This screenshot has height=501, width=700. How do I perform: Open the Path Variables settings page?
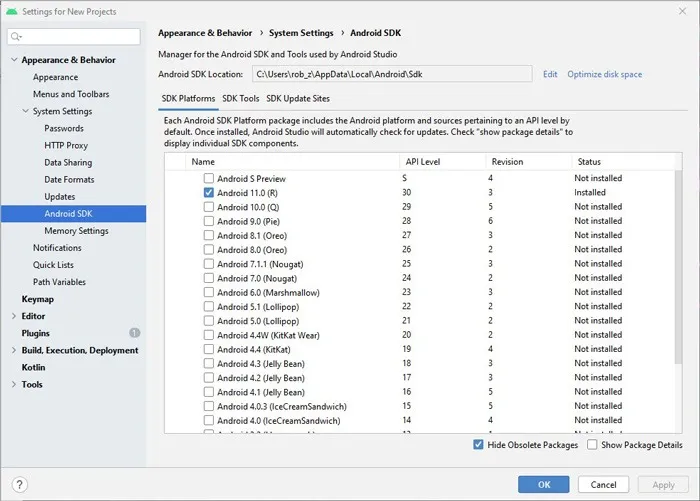[x=59, y=282]
